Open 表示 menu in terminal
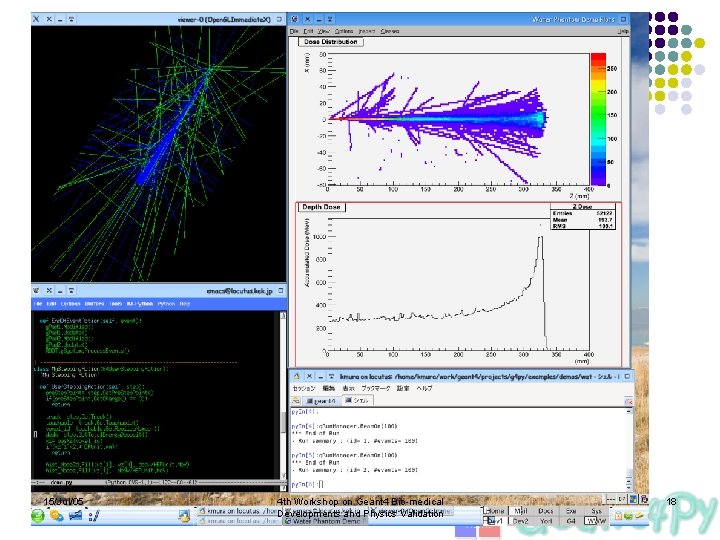The width and height of the screenshot is (720, 540). tap(349, 388)
